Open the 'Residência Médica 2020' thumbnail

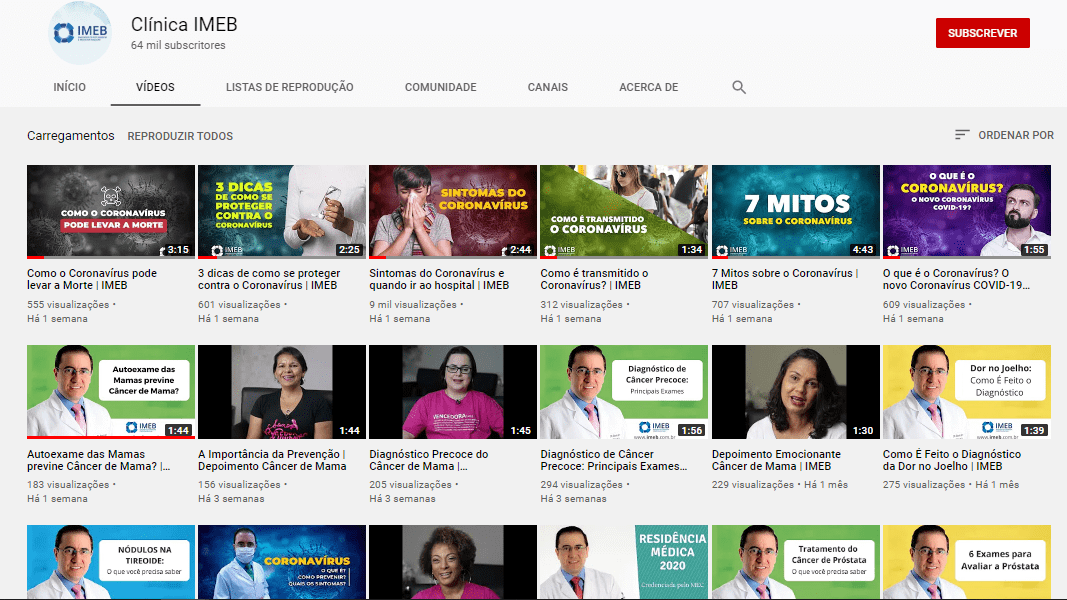[624, 562]
